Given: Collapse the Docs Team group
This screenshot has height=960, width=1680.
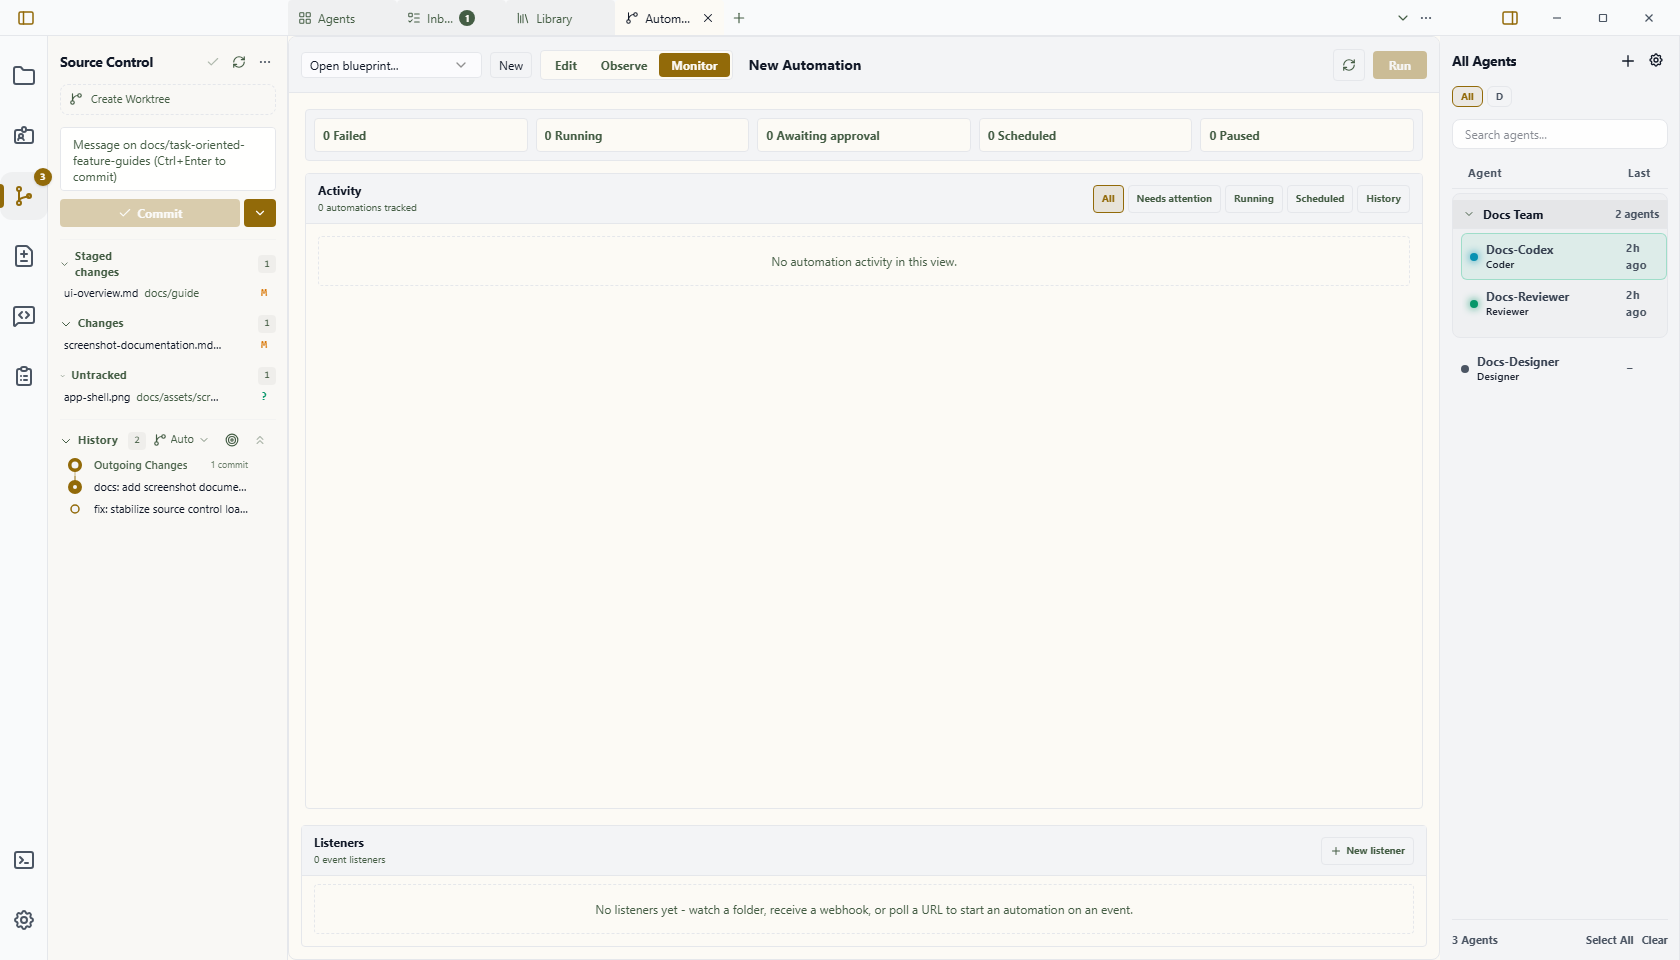Looking at the screenshot, I should (x=1469, y=214).
